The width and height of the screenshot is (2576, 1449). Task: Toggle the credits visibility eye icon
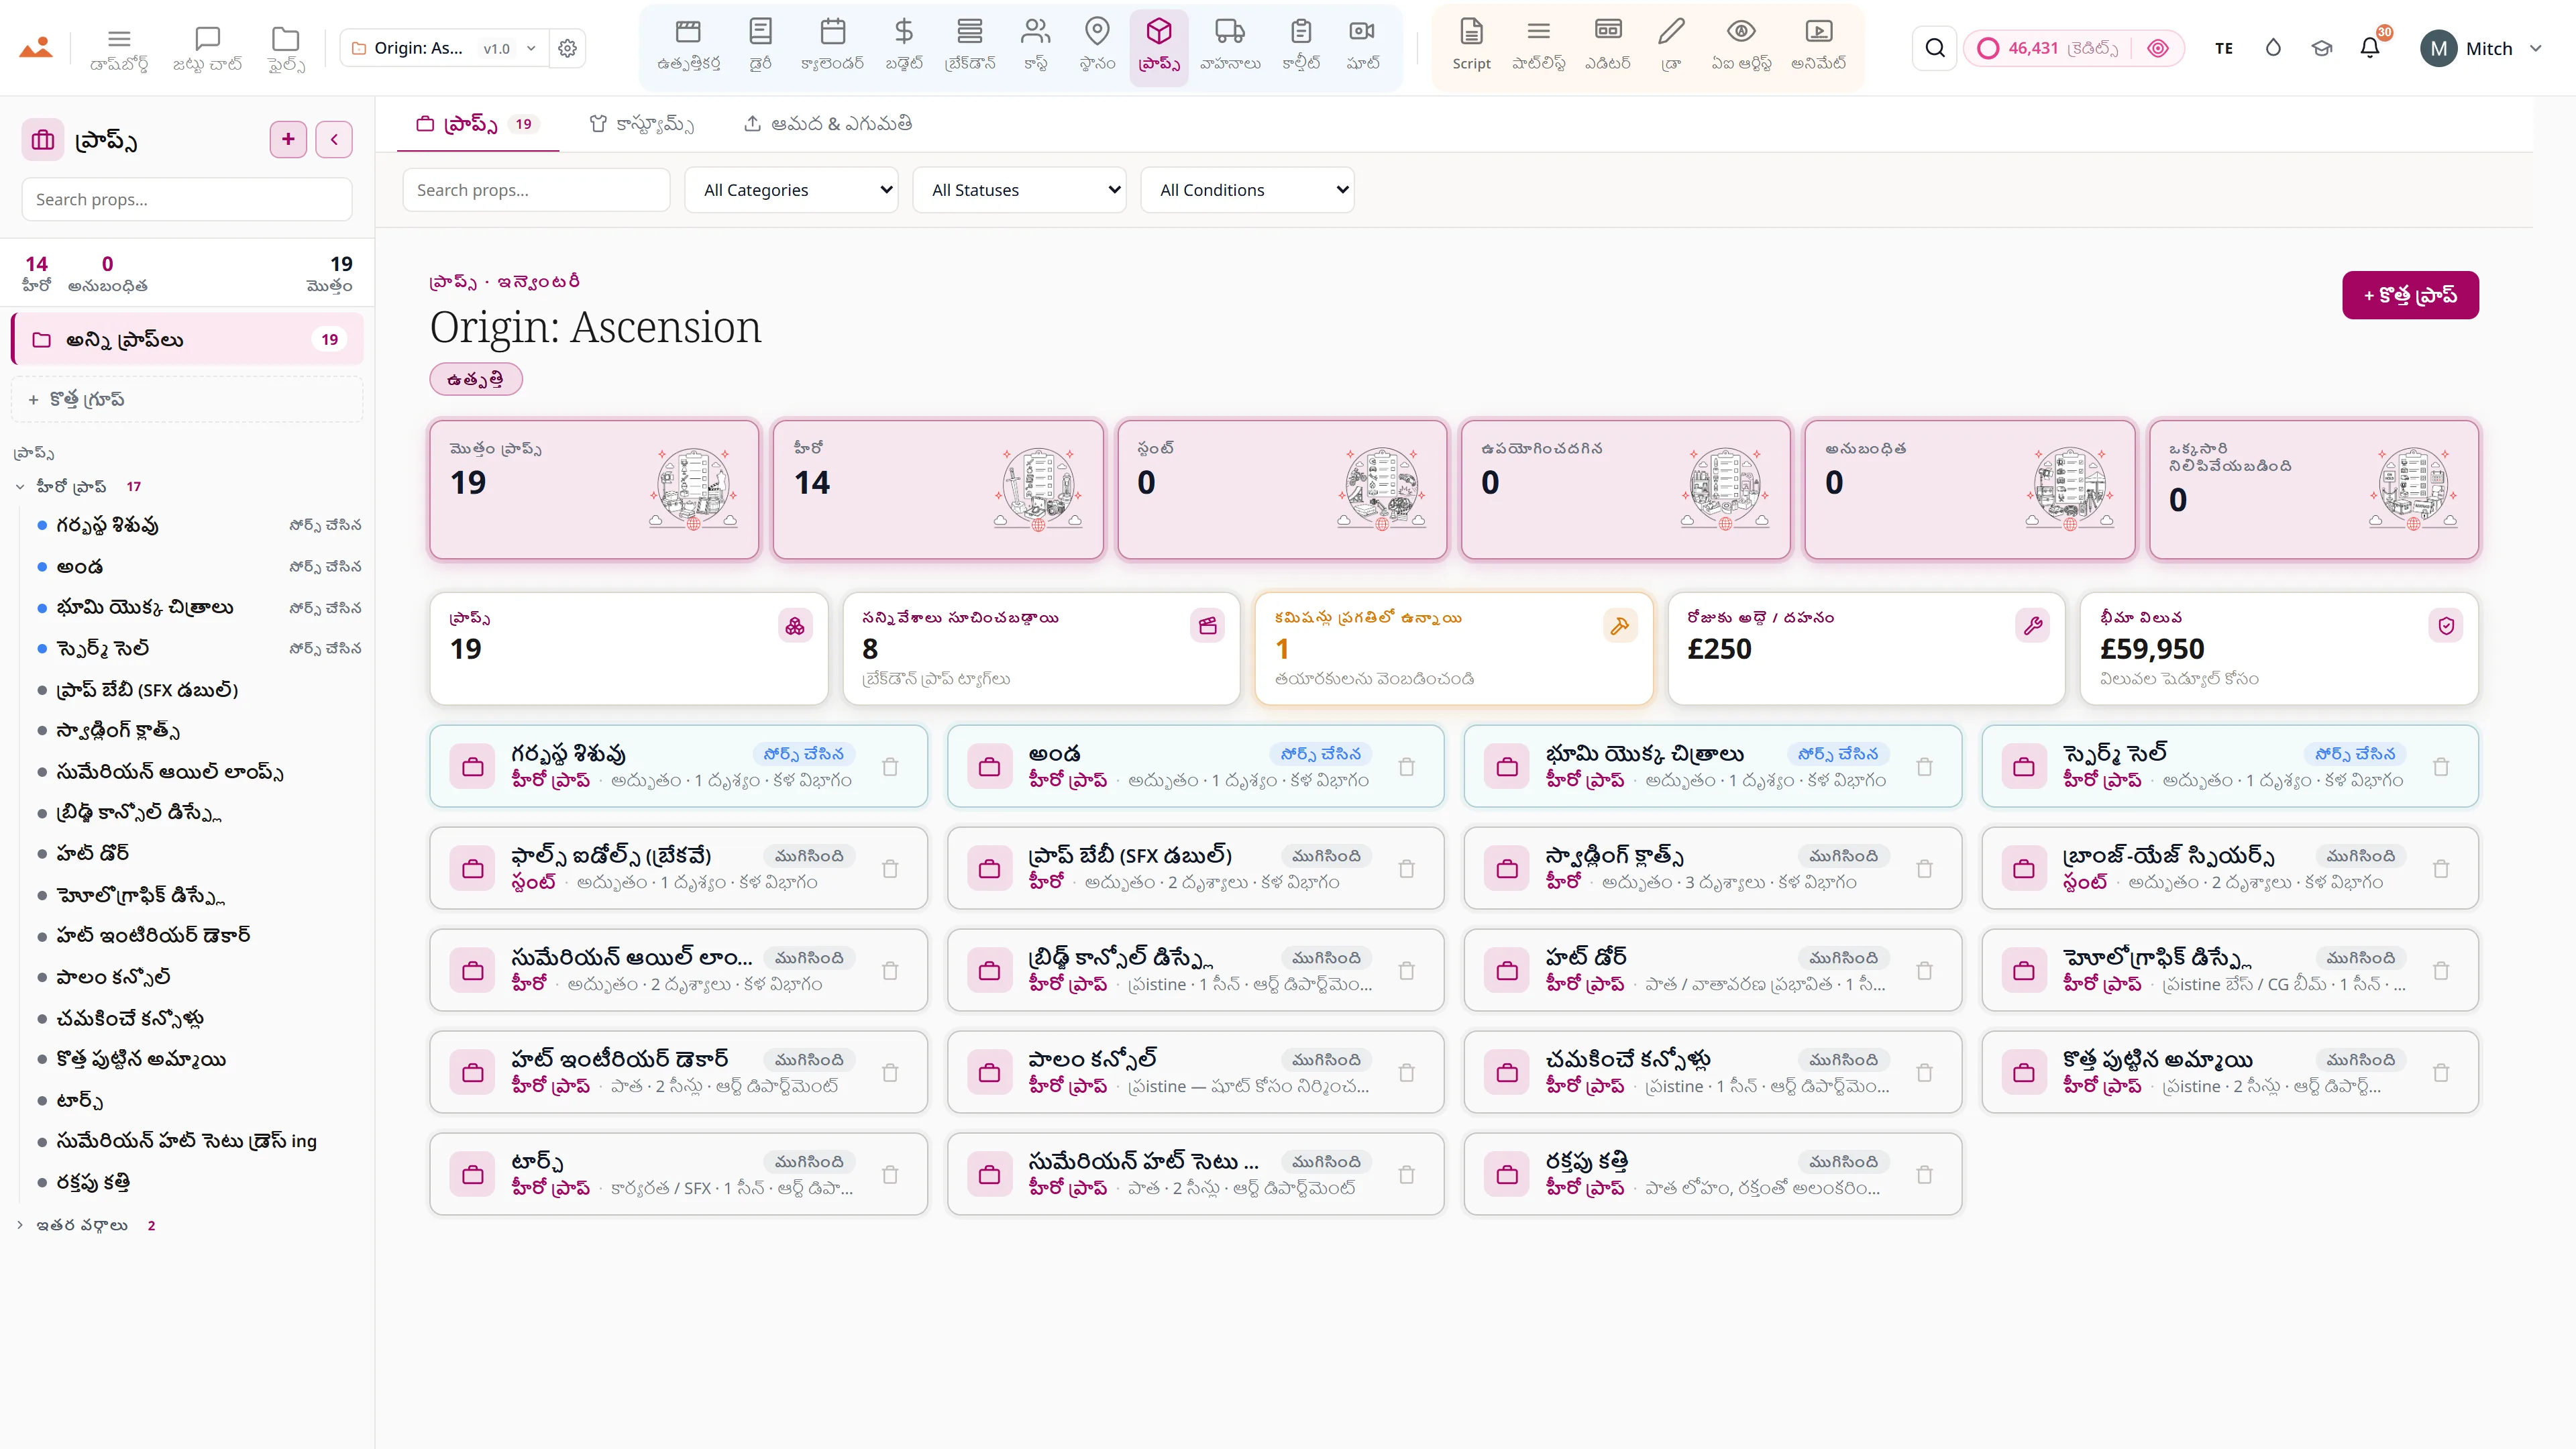[x=2158, y=48]
